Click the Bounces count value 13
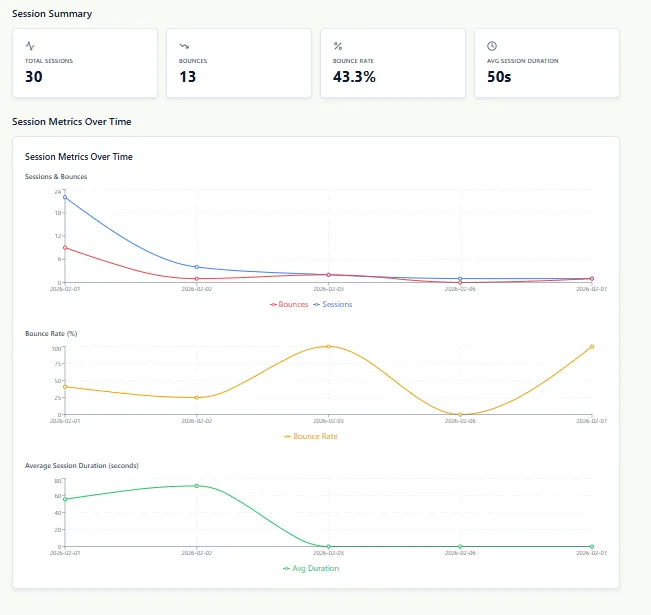The height and width of the screenshot is (615, 651). coord(187,77)
